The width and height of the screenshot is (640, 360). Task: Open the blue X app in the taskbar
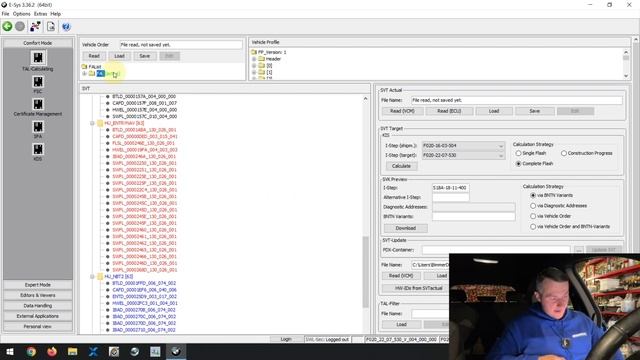click(x=93, y=351)
